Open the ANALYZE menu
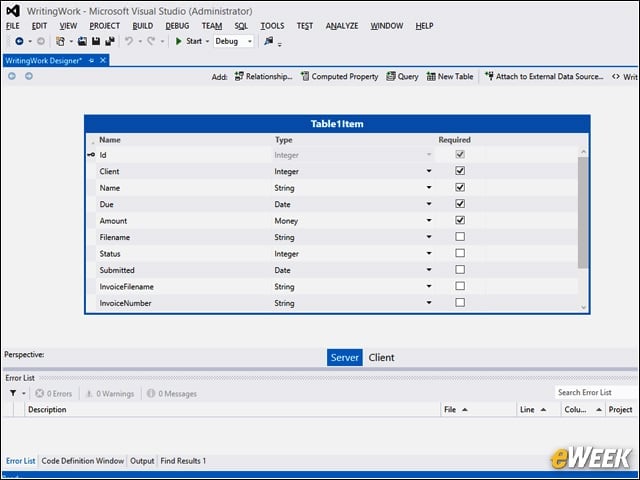Image resolution: width=640 pixels, height=480 pixels. (x=342, y=26)
